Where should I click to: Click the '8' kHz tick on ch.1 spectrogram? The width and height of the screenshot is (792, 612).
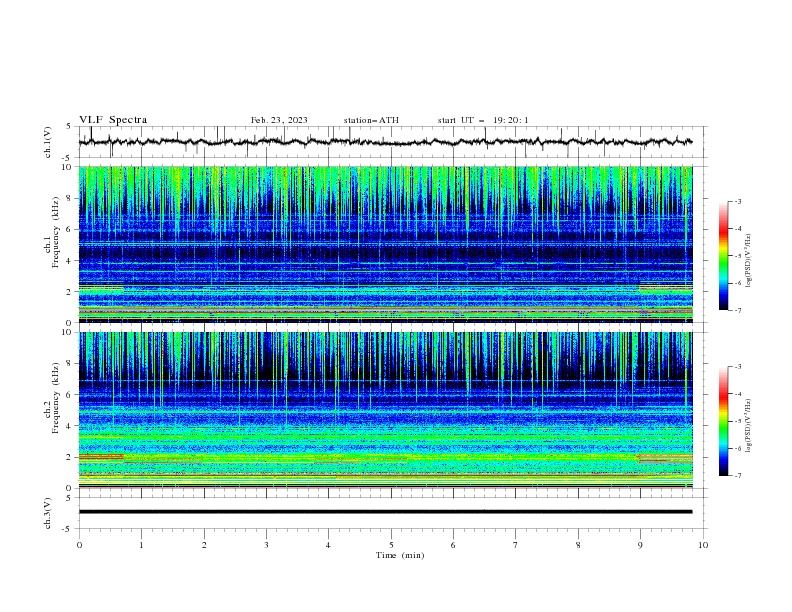[70, 198]
